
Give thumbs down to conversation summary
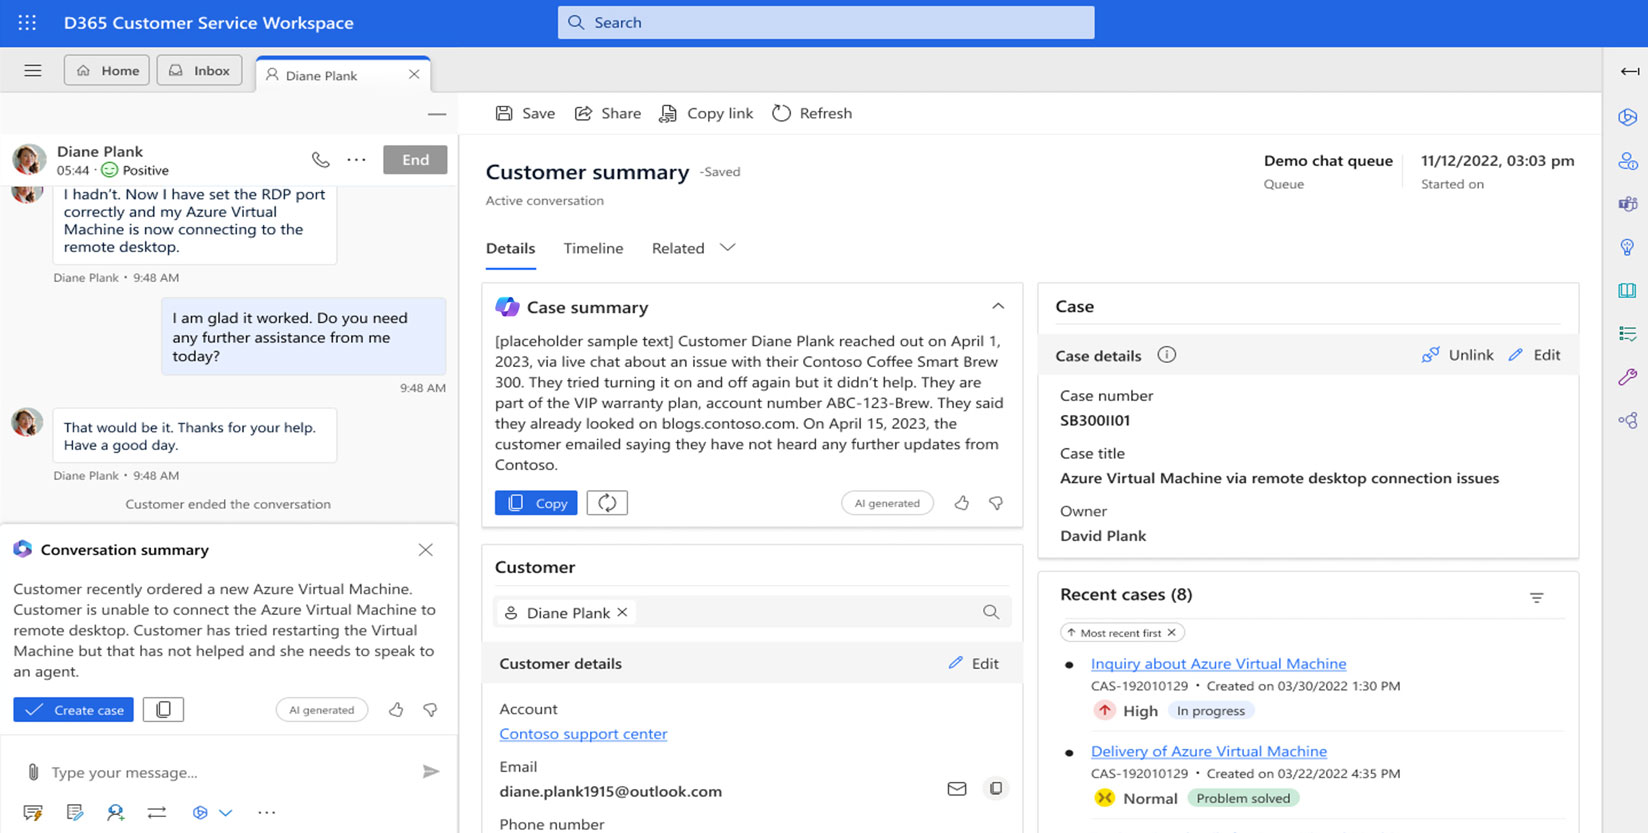click(x=430, y=710)
